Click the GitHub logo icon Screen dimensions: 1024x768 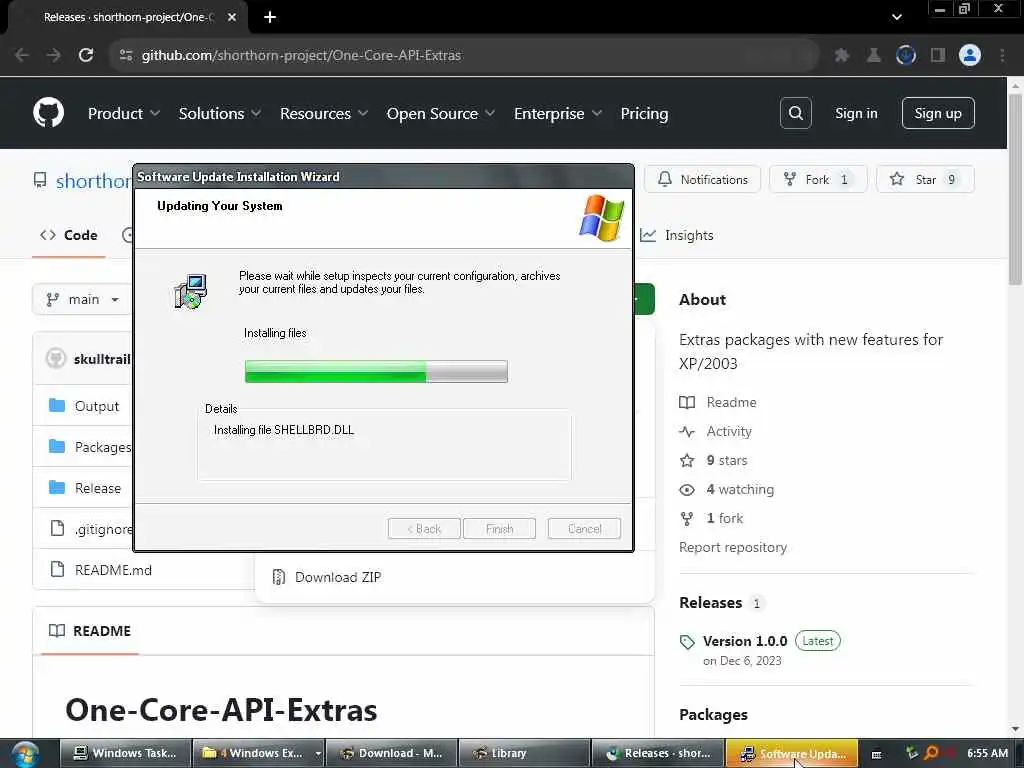tap(48, 113)
